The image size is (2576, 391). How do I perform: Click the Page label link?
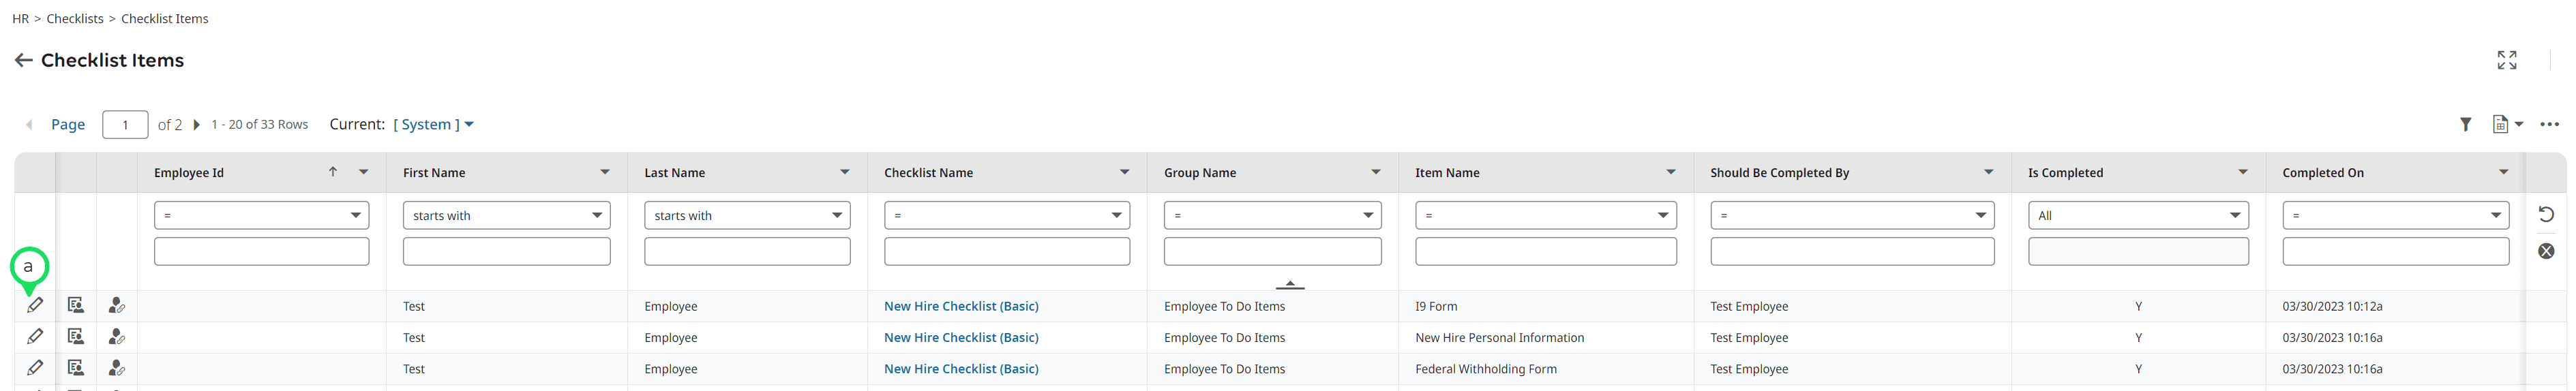pyautogui.click(x=68, y=125)
